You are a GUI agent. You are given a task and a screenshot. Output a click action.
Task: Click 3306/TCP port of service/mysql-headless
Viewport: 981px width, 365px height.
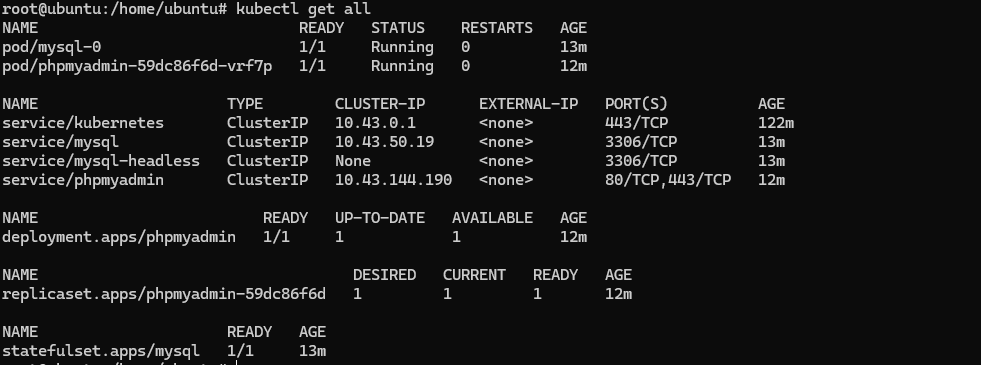[641, 162]
